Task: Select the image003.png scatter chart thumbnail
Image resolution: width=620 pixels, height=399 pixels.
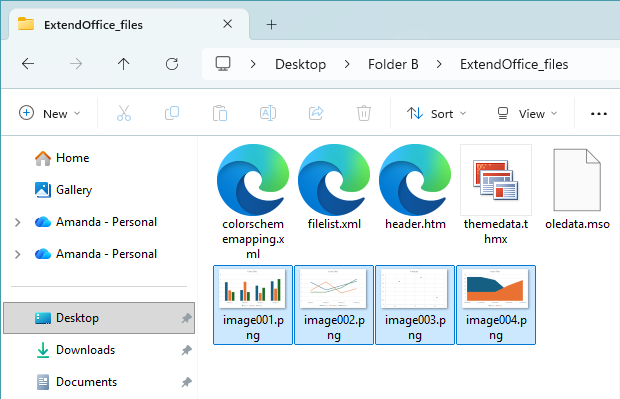Action: 414,289
